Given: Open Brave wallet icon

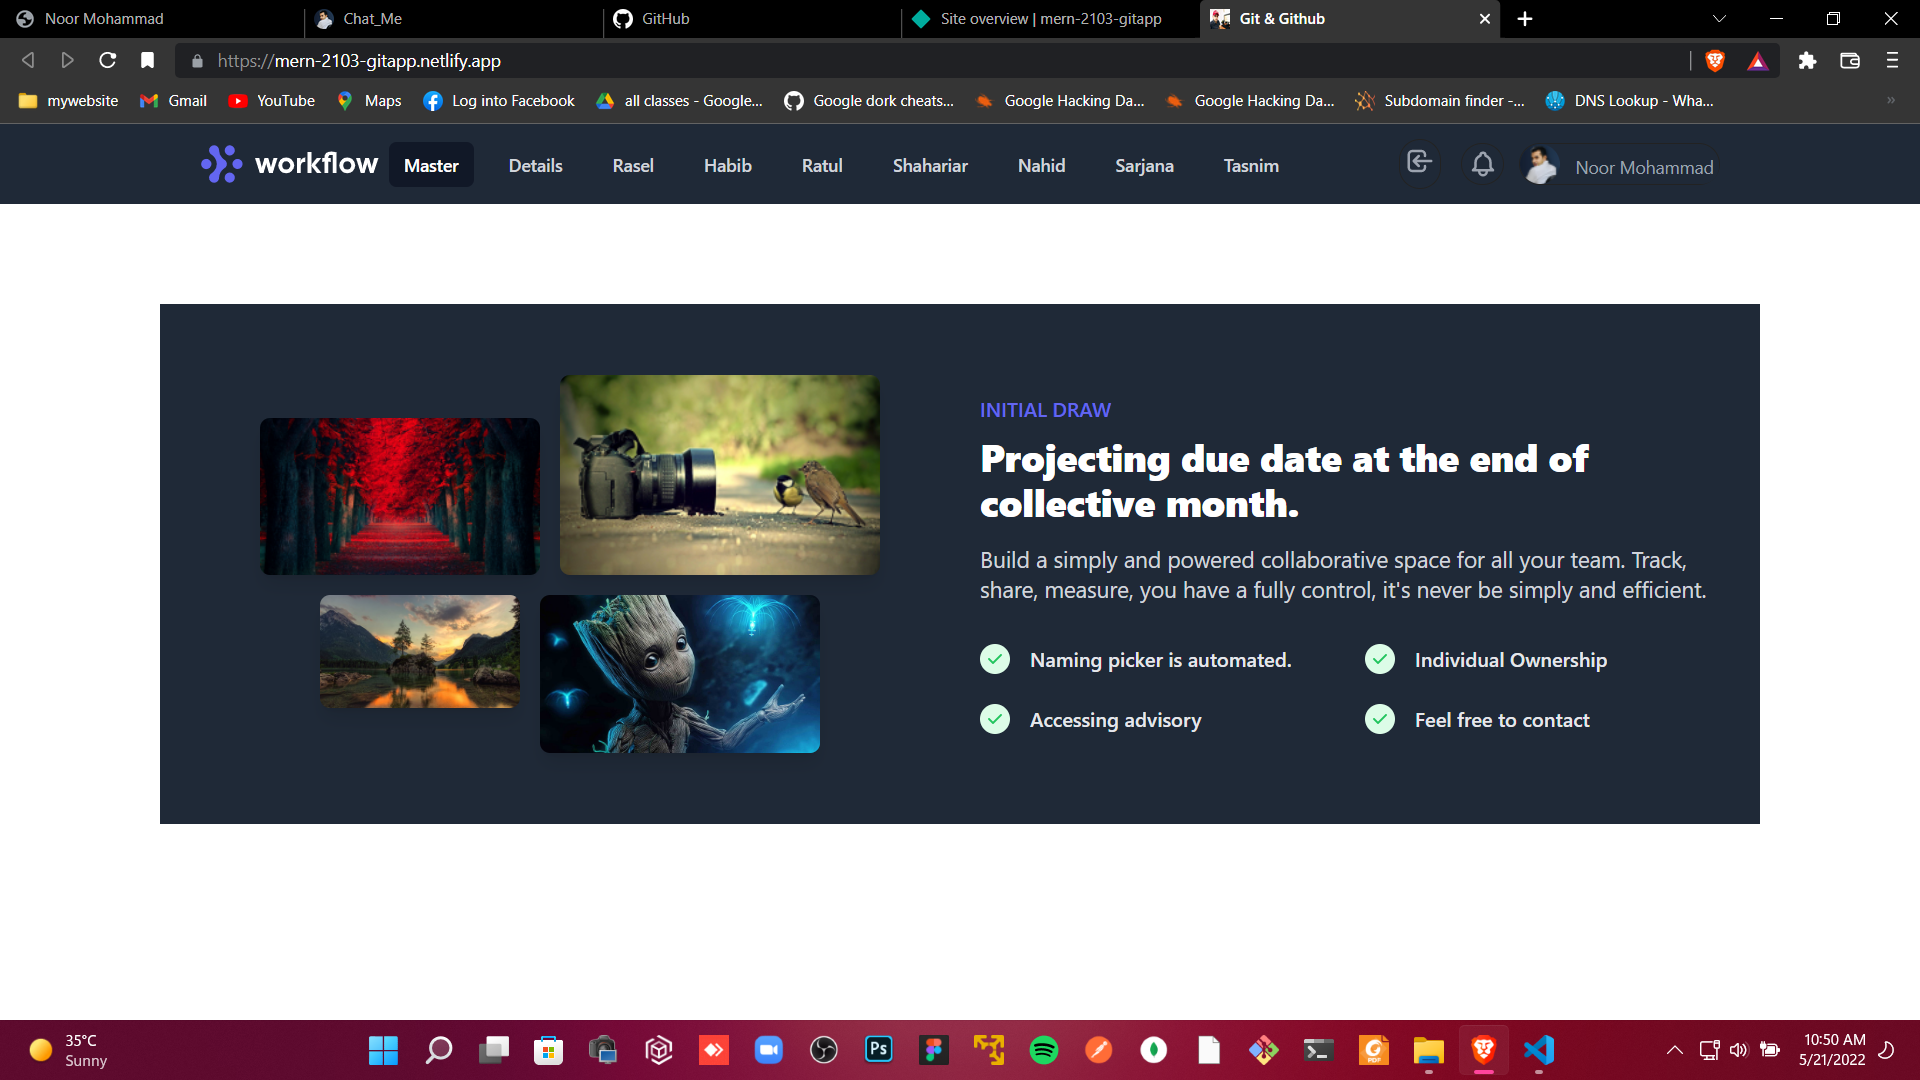Looking at the screenshot, I should click(1850, 61).
